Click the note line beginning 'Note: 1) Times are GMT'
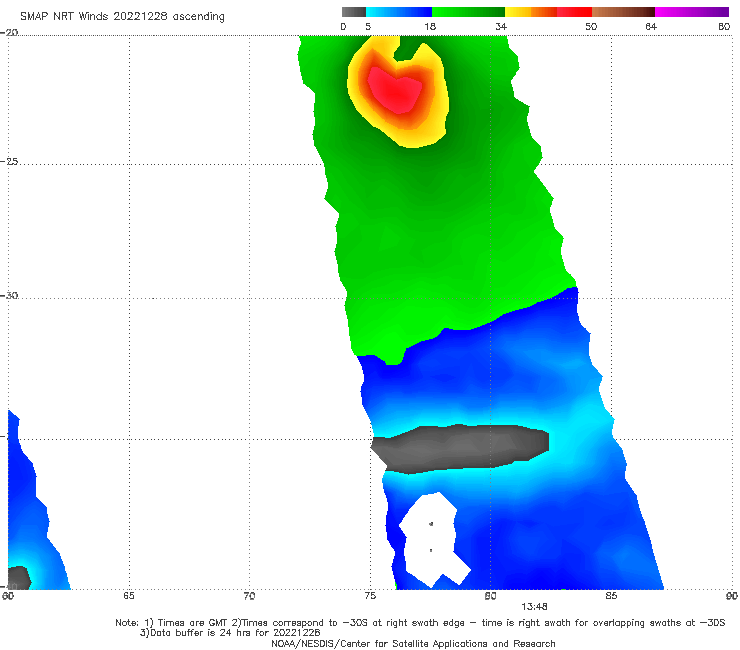 click(x=420, y=623)
